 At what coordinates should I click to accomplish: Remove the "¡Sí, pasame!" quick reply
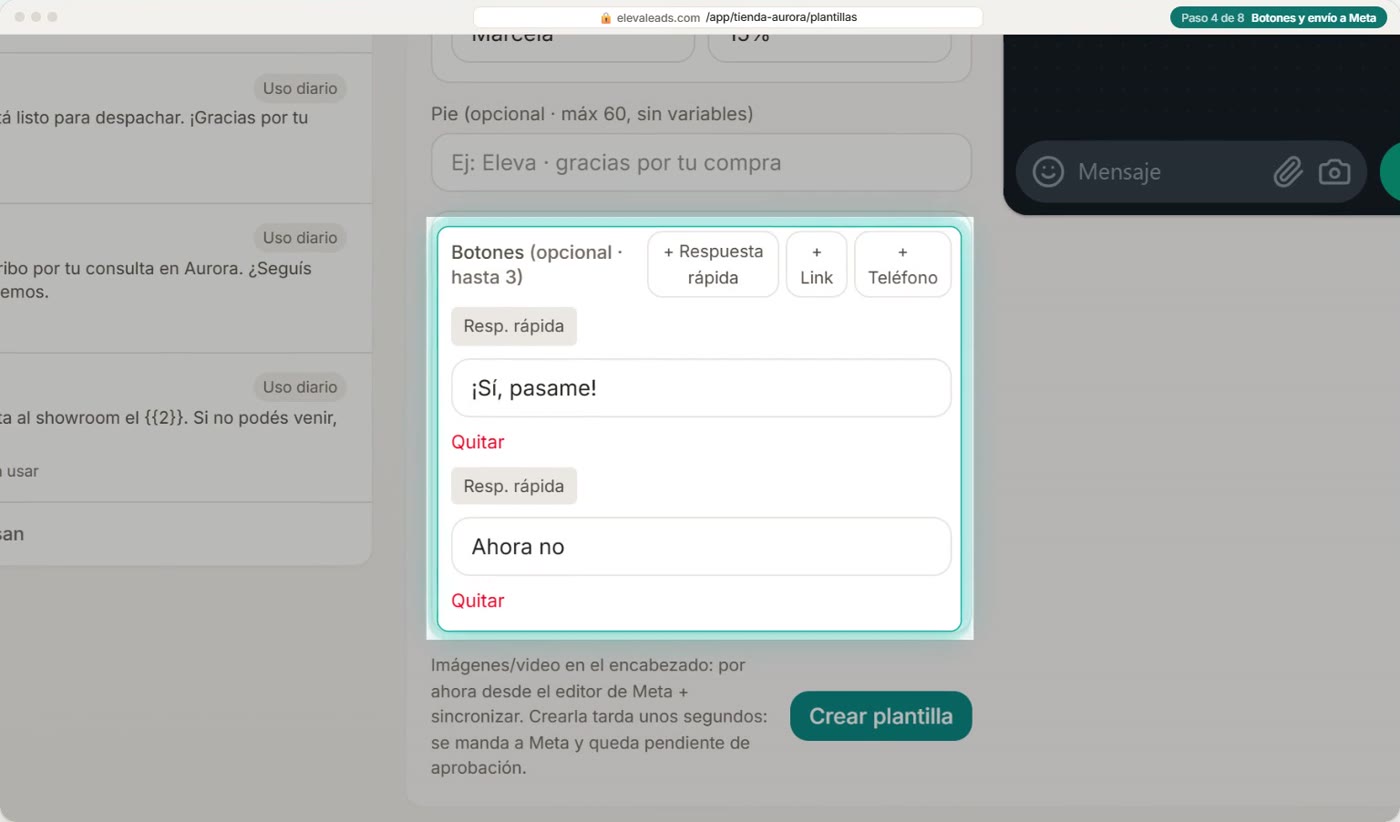point(478,442)
